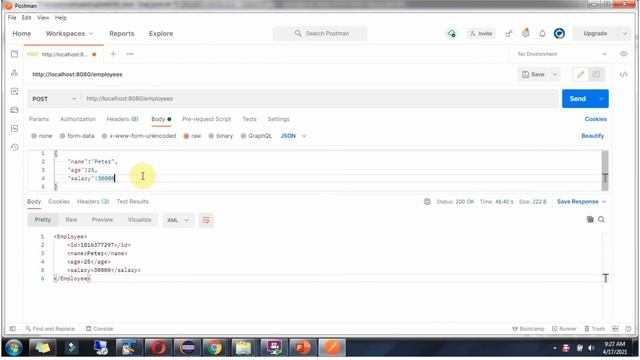Screen dimensions: 640x360
Task: Open the JSON body format dropdown
Action: 293,136
